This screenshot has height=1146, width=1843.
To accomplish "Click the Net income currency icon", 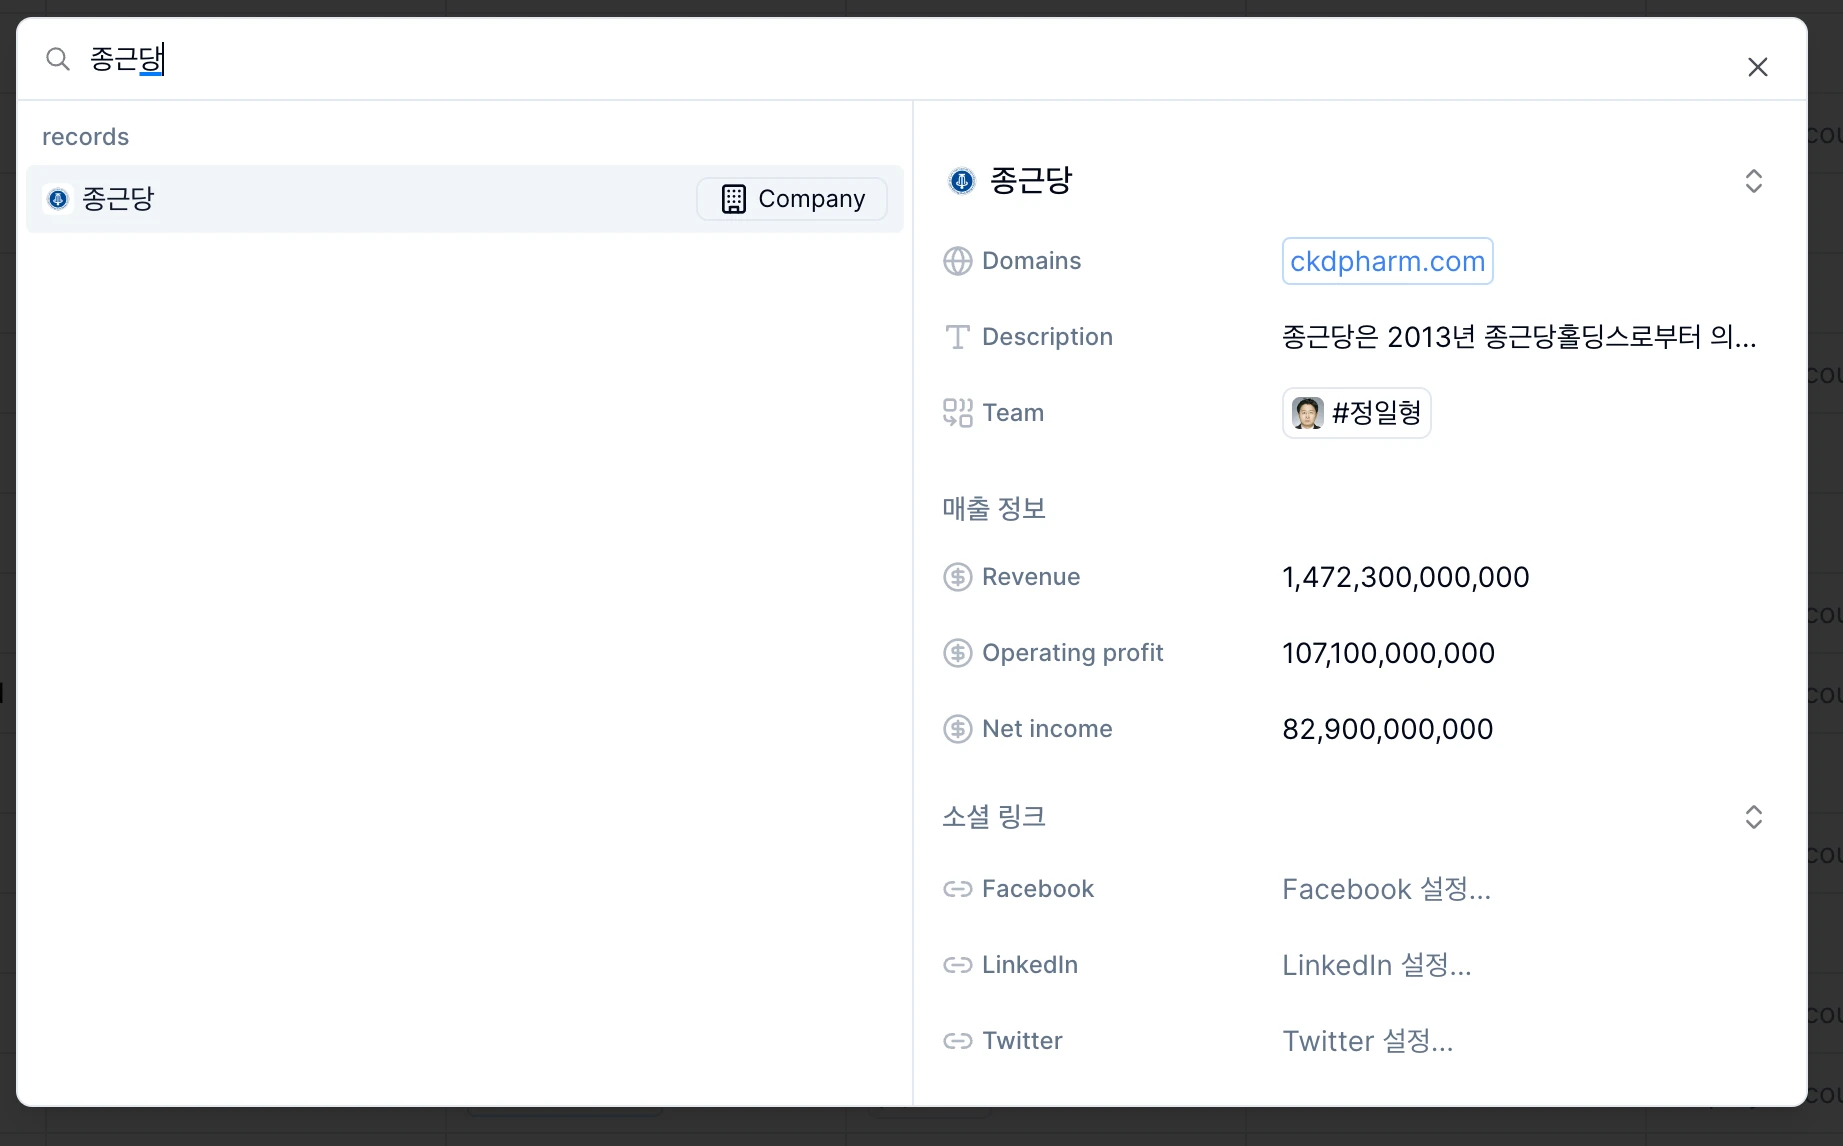I will (x=957, y=729).
